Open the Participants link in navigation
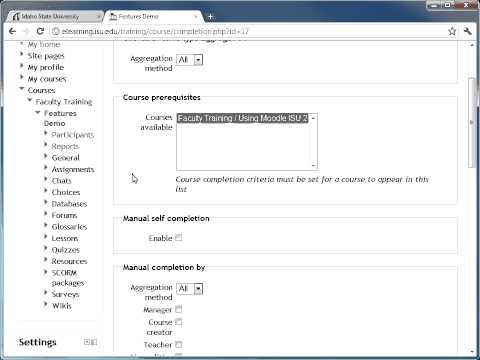Screen dimensions: 480x360 [73, 135]
